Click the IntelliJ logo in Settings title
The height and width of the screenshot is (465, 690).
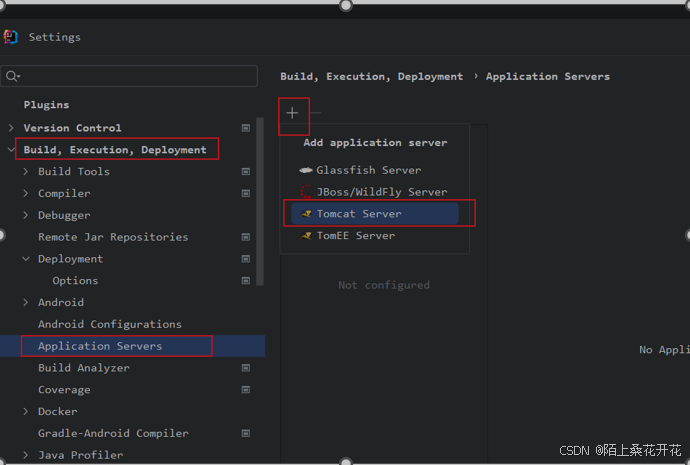pos(11,37)
